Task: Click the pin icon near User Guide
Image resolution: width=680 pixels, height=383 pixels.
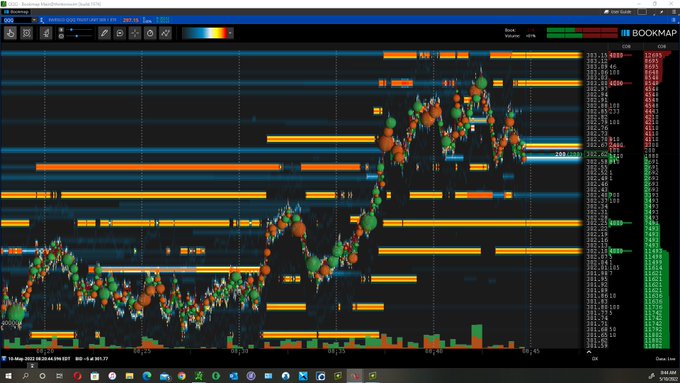Action: pos(662,12)
